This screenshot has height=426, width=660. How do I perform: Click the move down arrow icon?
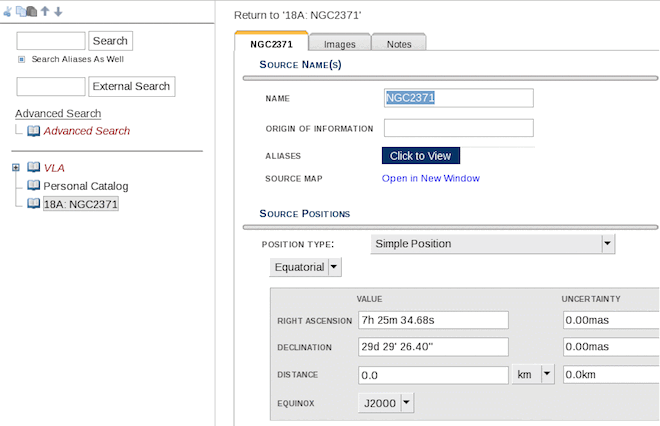point(58,11)
